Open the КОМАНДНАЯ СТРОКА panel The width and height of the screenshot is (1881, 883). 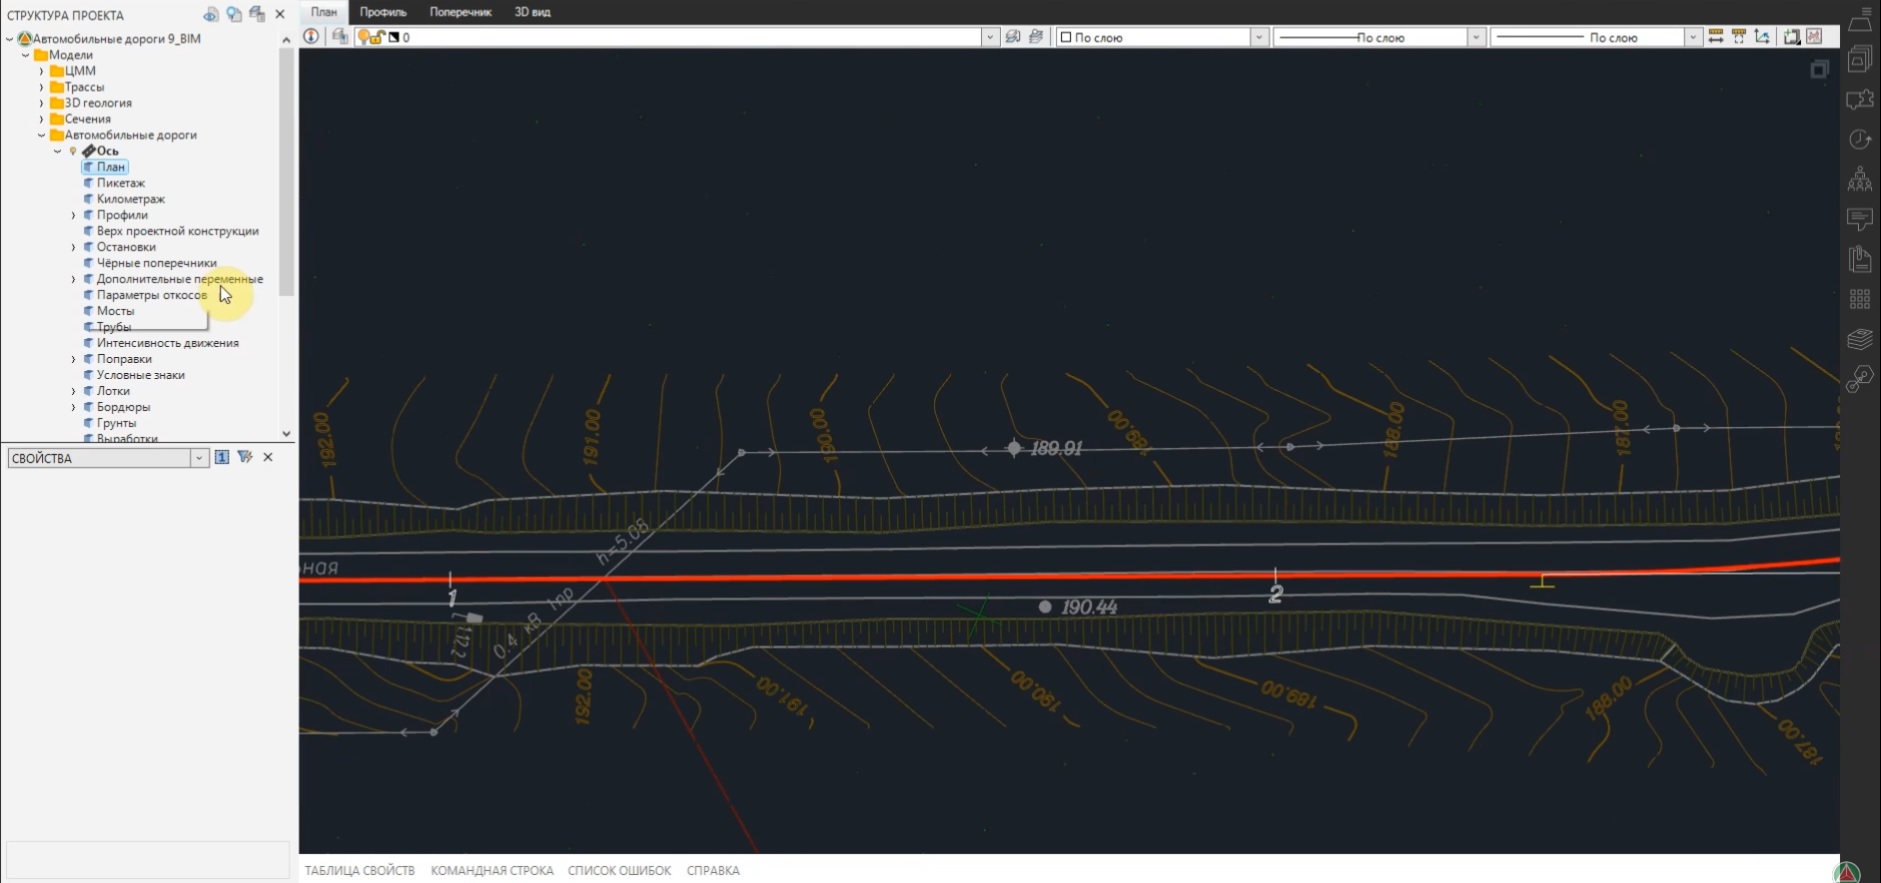(491, 870)
